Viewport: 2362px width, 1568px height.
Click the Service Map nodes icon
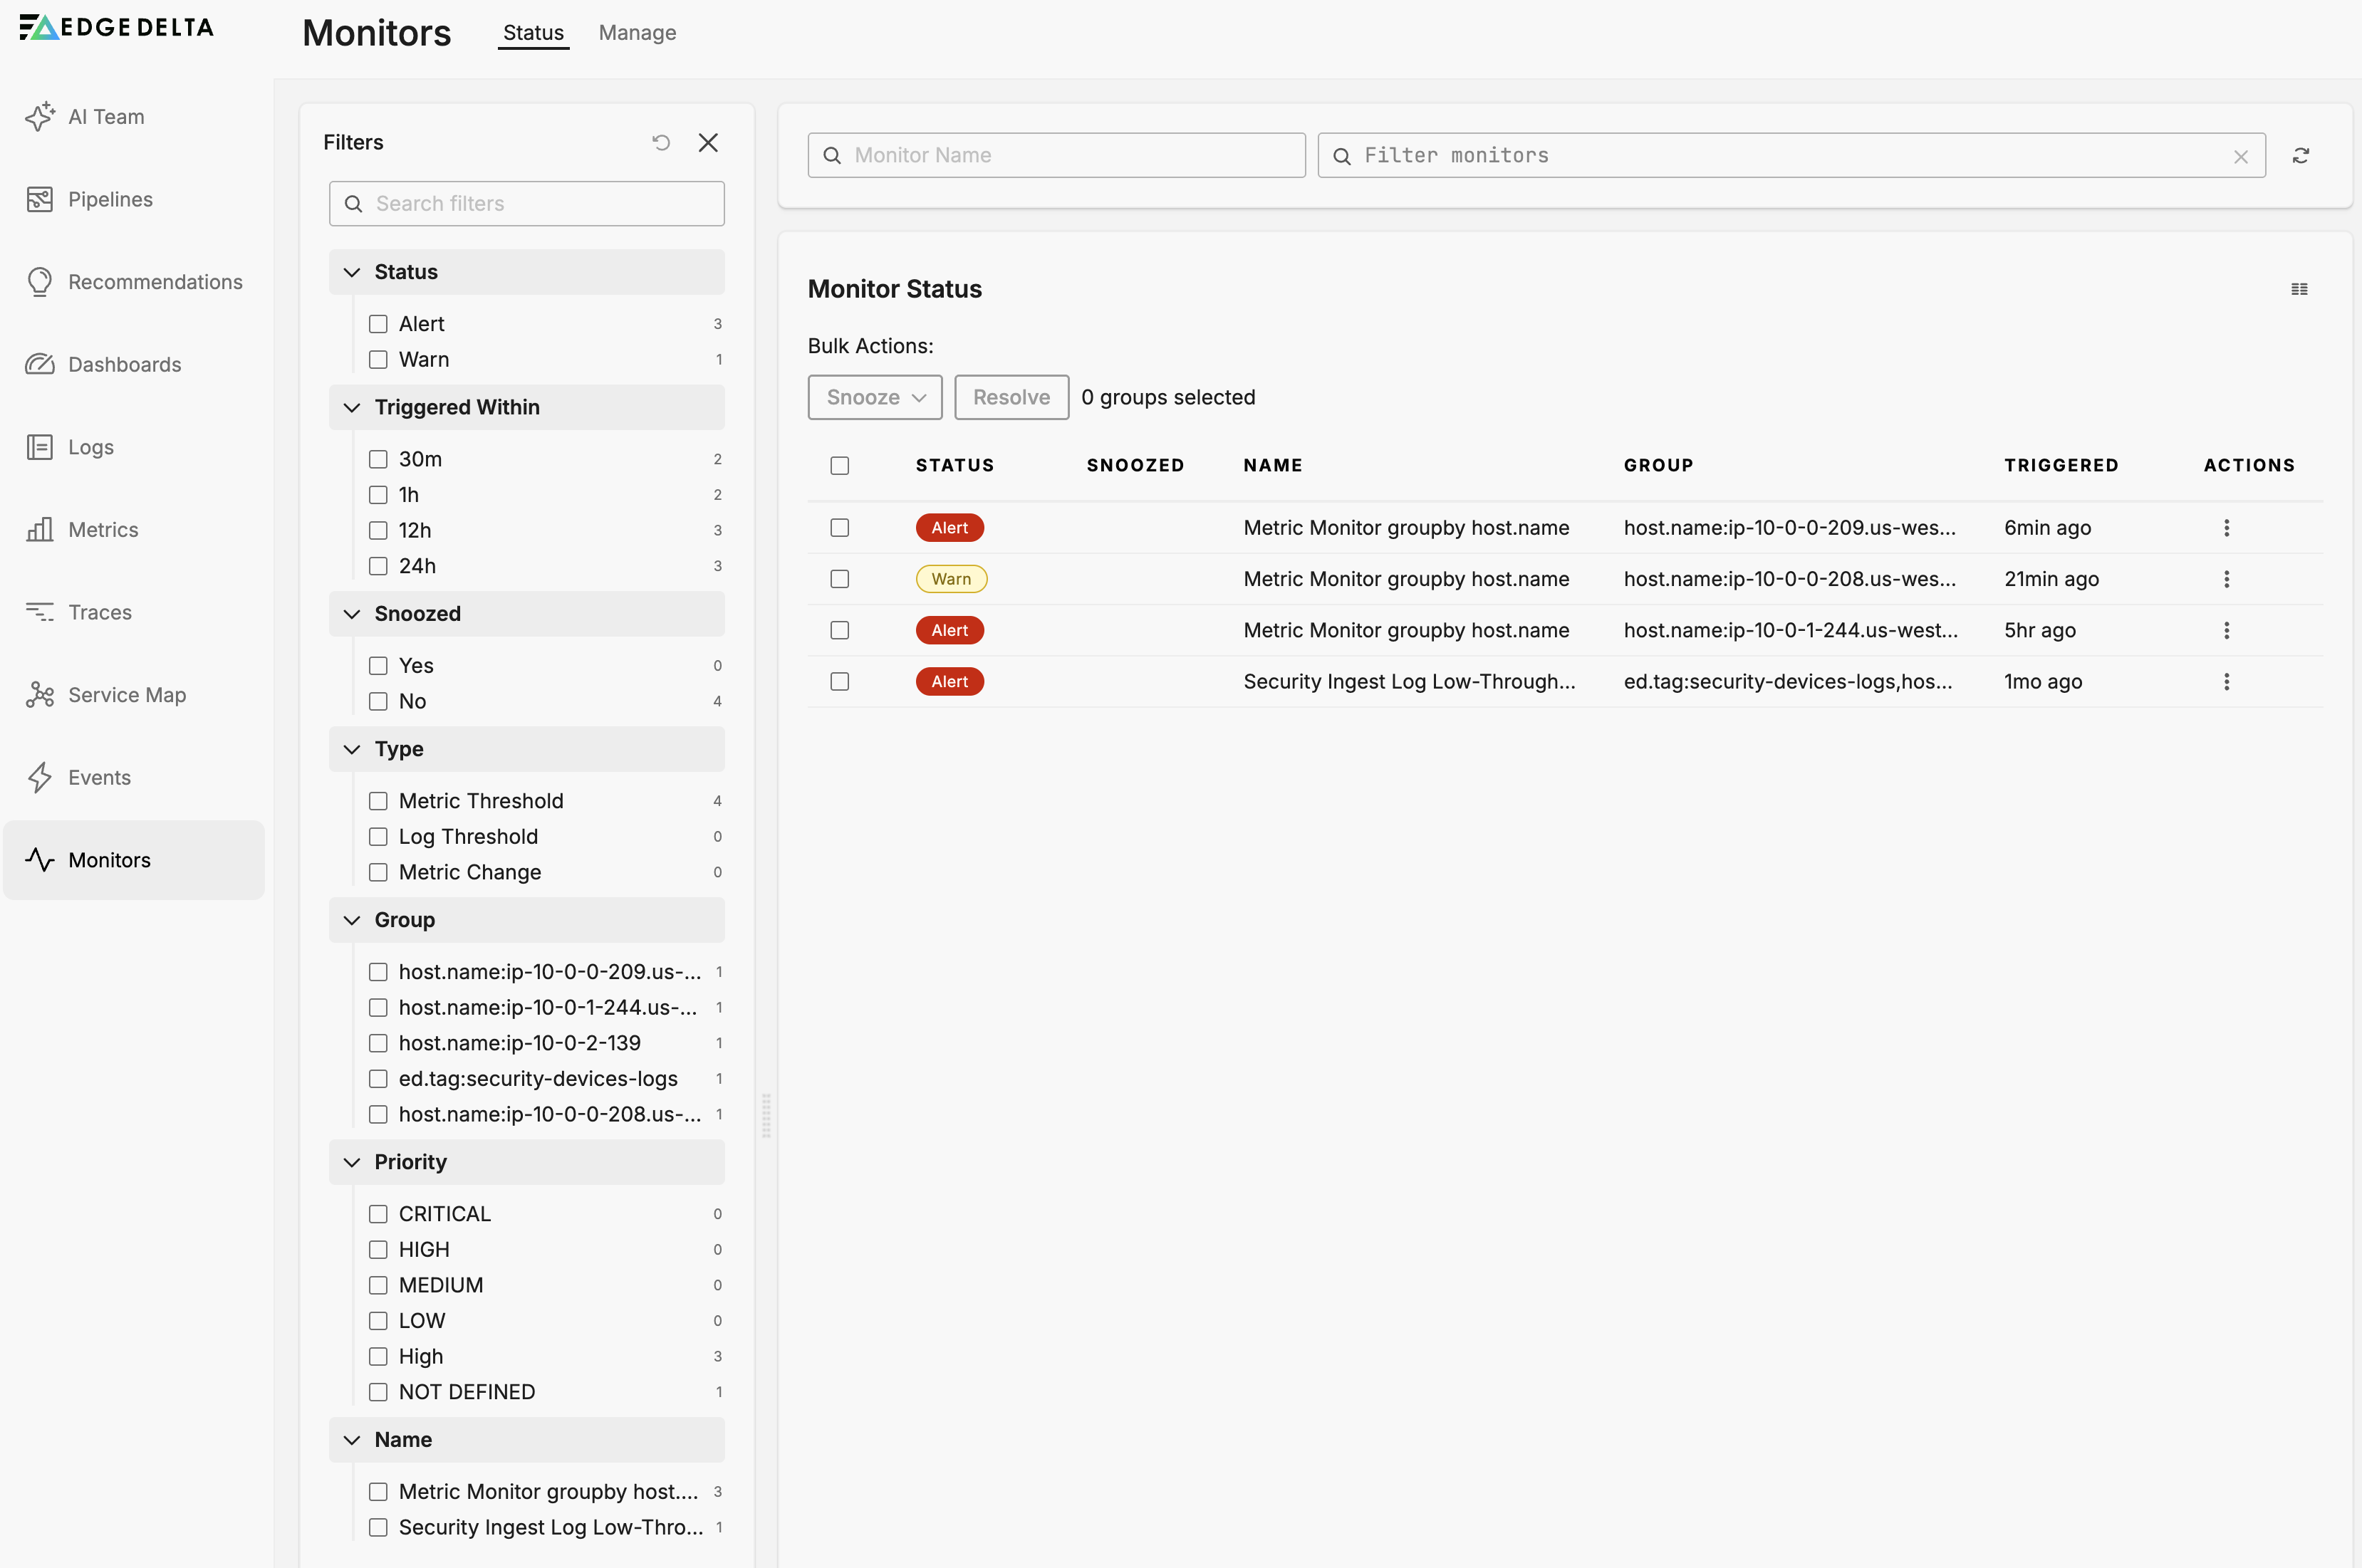(x=40, y=695)
